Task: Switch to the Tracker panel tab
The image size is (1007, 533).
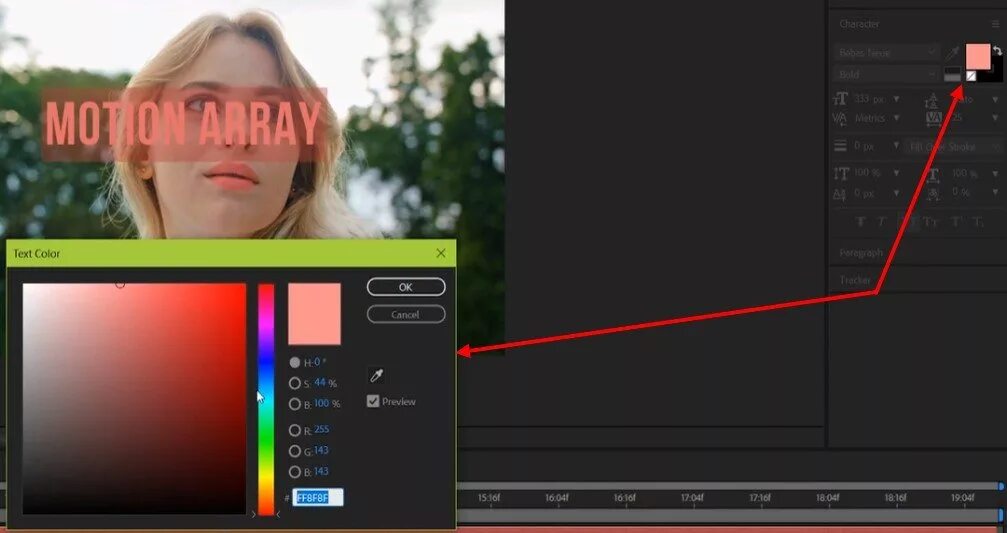Action: click(855, 280)
